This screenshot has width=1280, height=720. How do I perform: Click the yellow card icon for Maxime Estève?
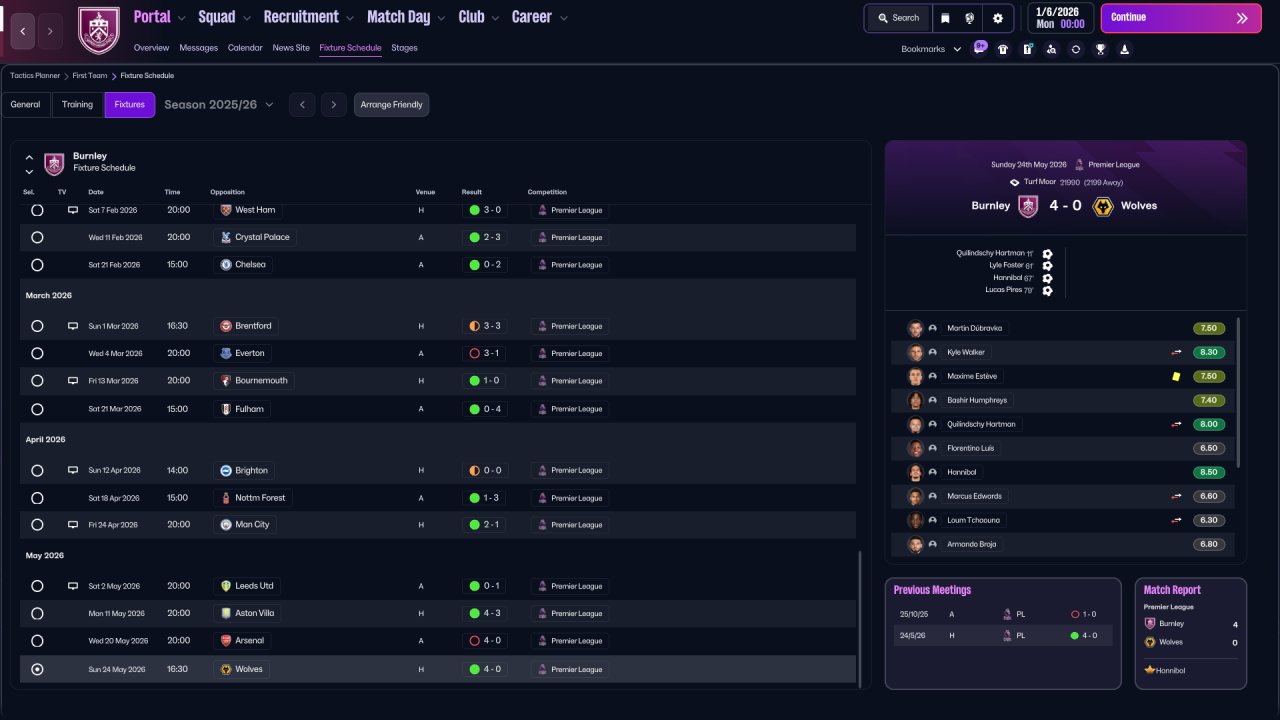(1176, 377)
